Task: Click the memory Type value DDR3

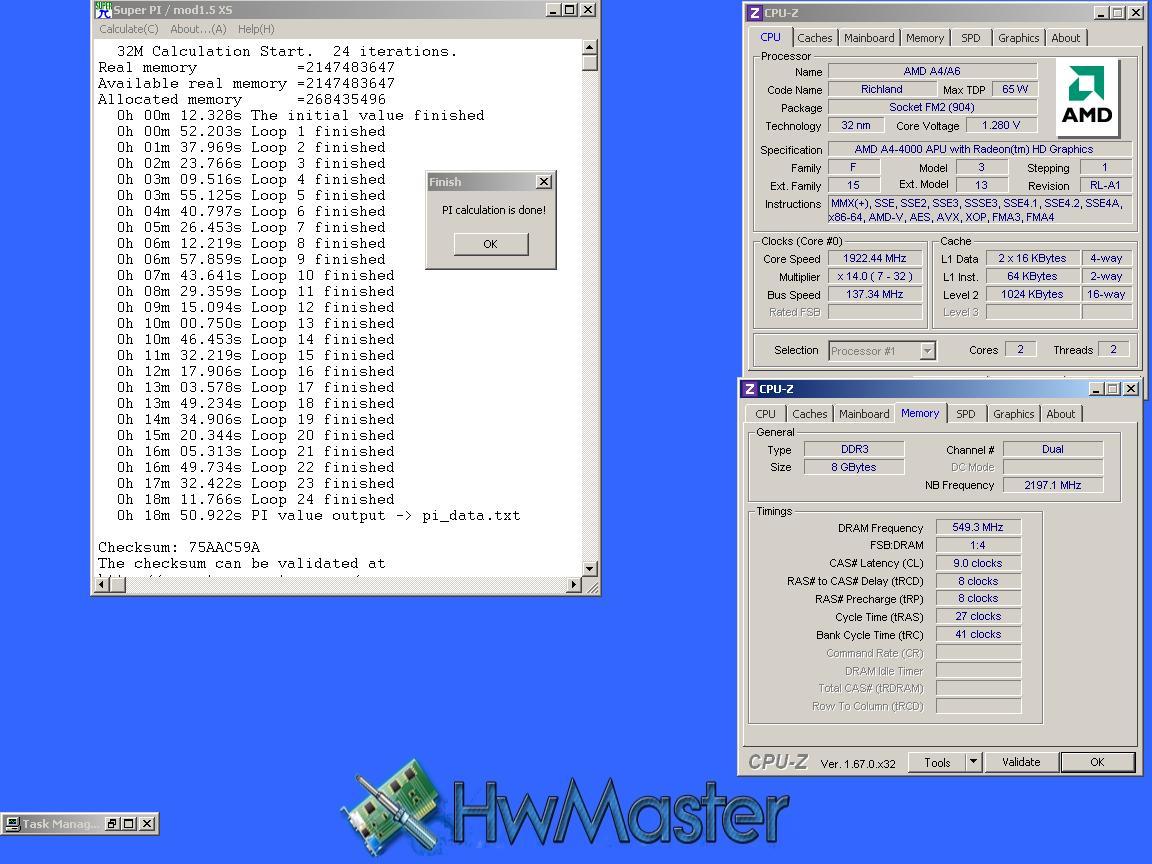Action: tap(854, 449)
